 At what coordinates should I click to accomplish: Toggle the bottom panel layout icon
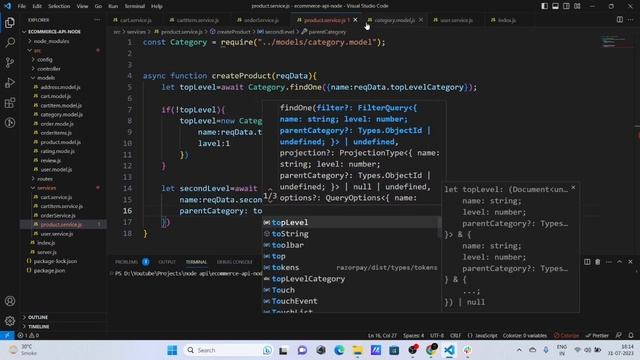[556, 6]
